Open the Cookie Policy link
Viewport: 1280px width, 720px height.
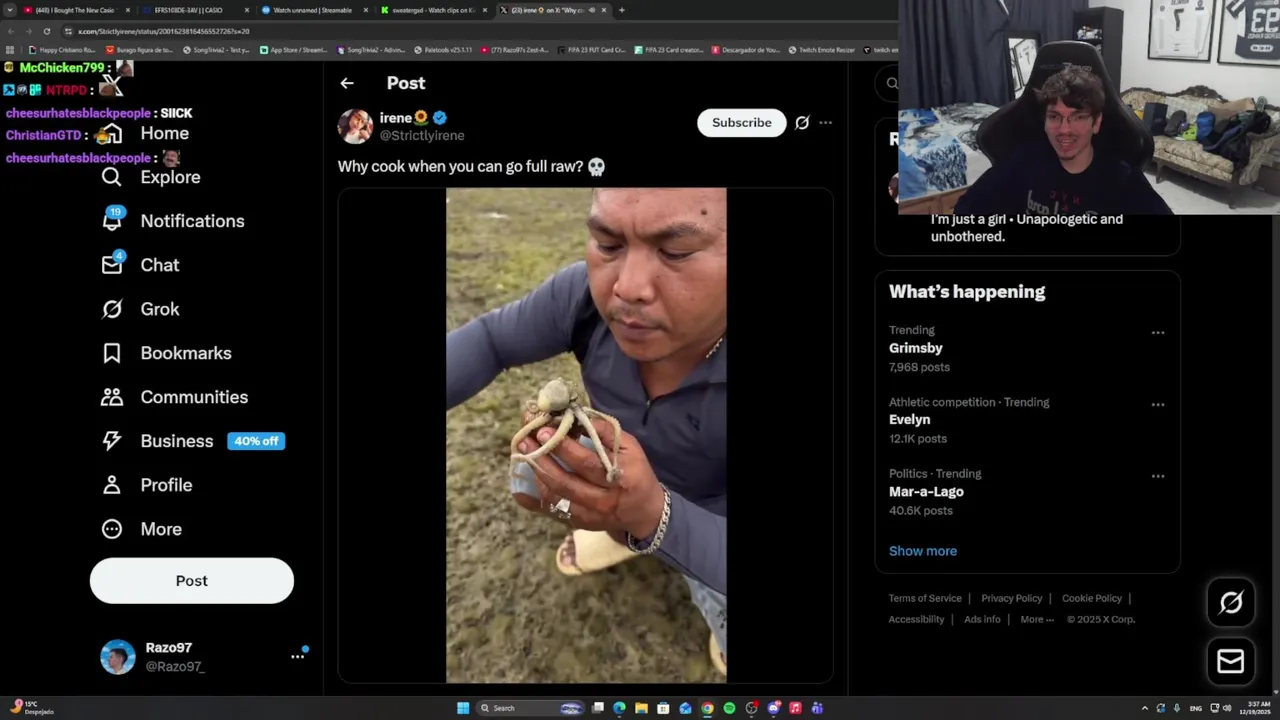coord(1092,598)
